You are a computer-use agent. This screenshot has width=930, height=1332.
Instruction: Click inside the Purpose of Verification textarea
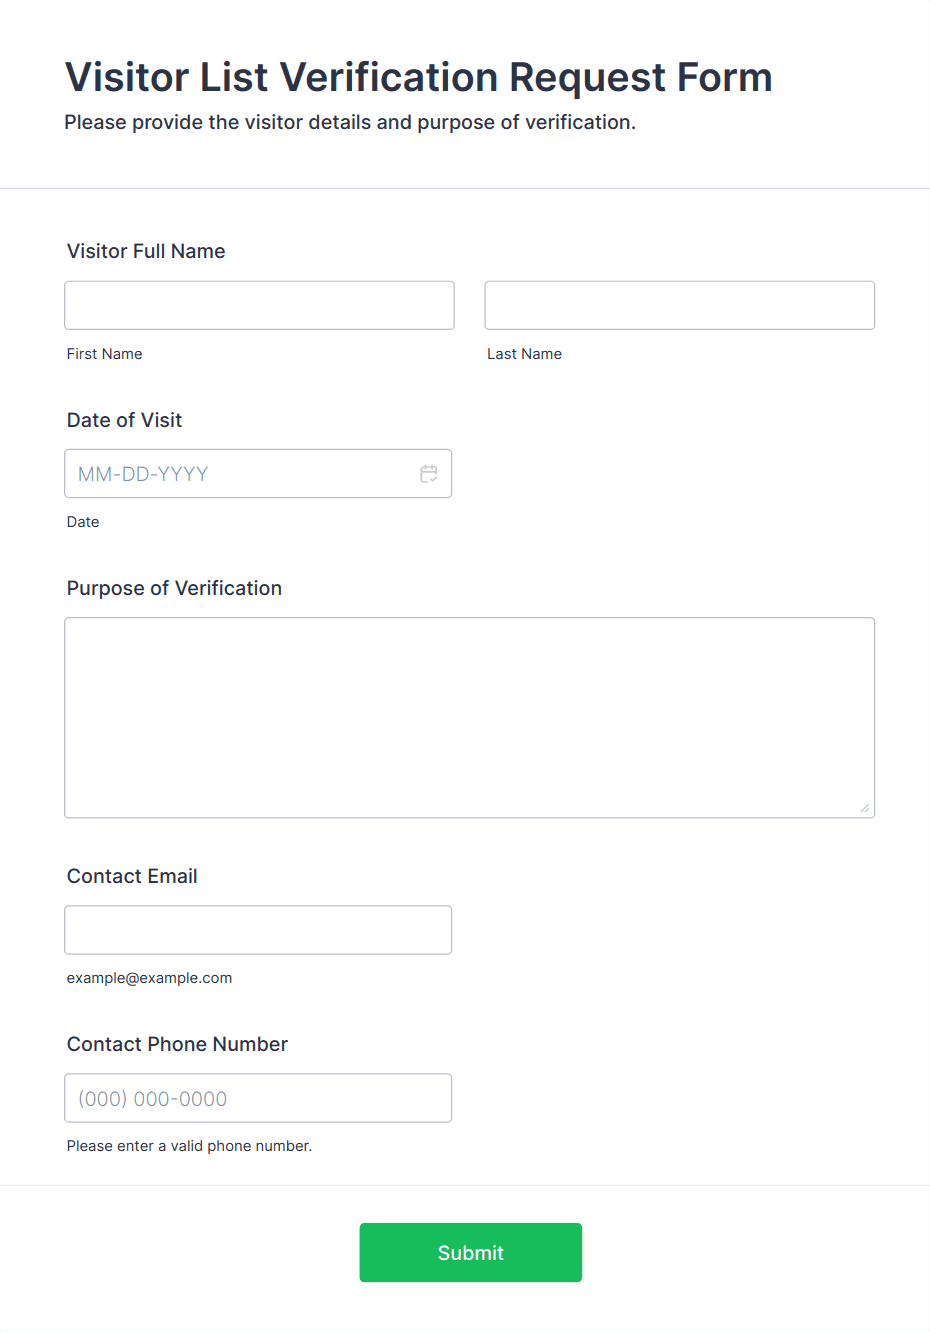[x=469, y=717]
